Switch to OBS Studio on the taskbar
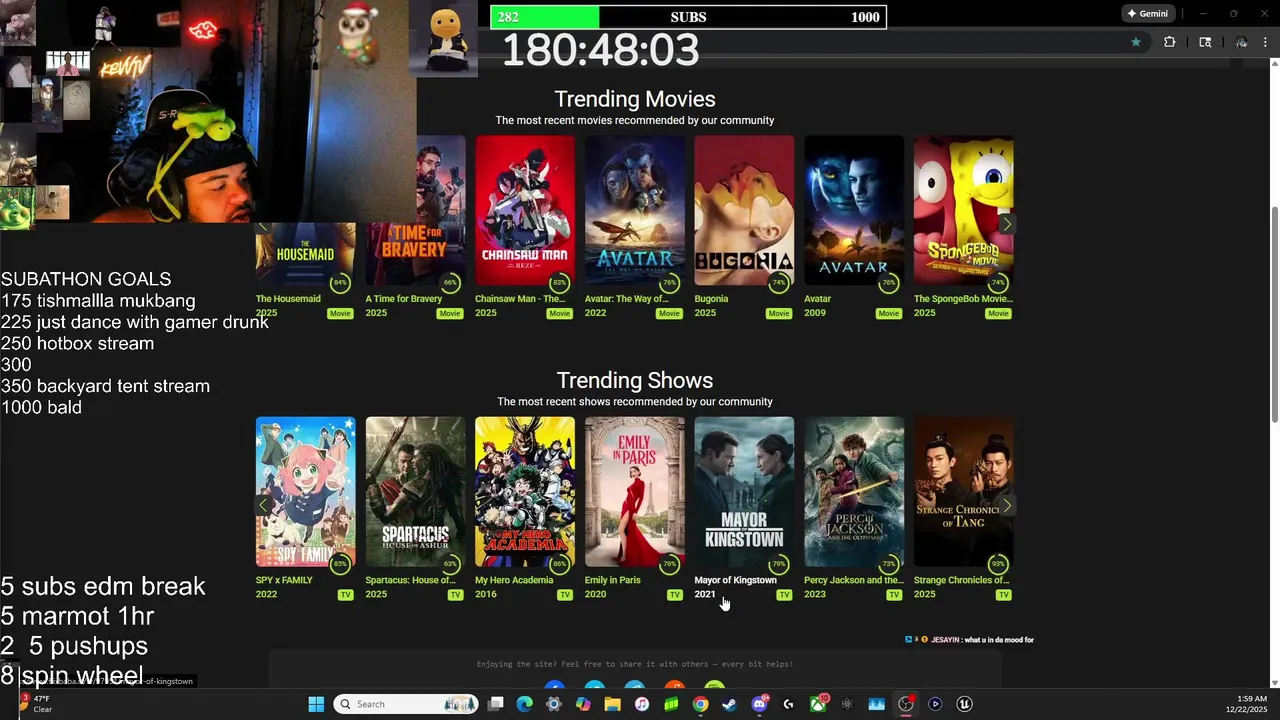The image size is (1280, 720). pyautogui.click(x=906, y=704)
